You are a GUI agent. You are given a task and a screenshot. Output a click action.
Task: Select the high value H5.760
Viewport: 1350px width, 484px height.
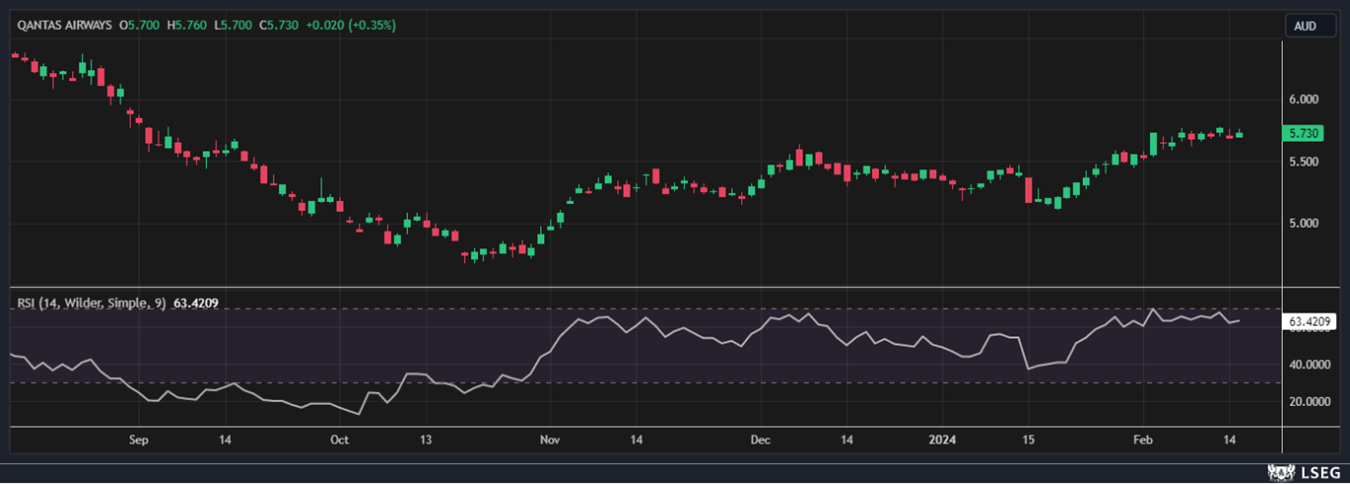click(187, 25)
